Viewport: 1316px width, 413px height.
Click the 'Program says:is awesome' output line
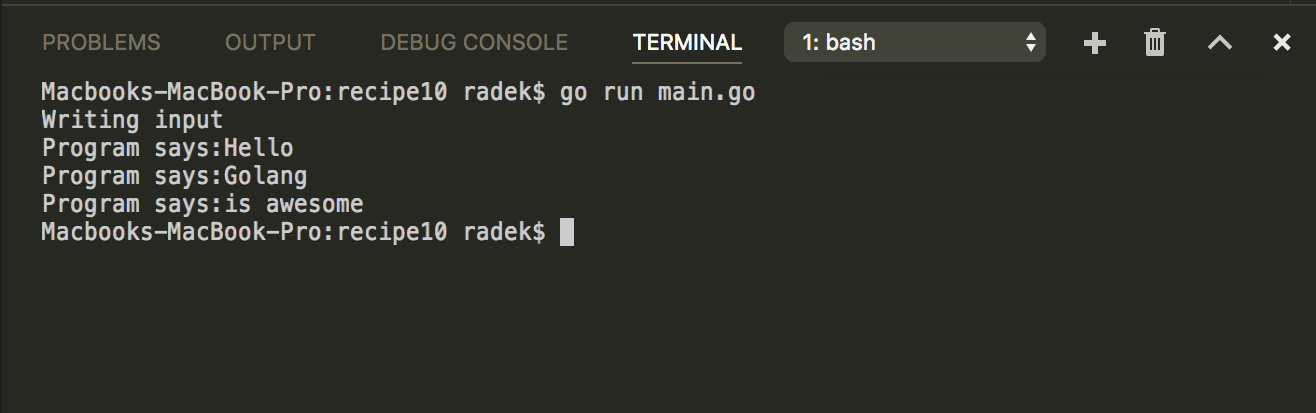(202, 205)
